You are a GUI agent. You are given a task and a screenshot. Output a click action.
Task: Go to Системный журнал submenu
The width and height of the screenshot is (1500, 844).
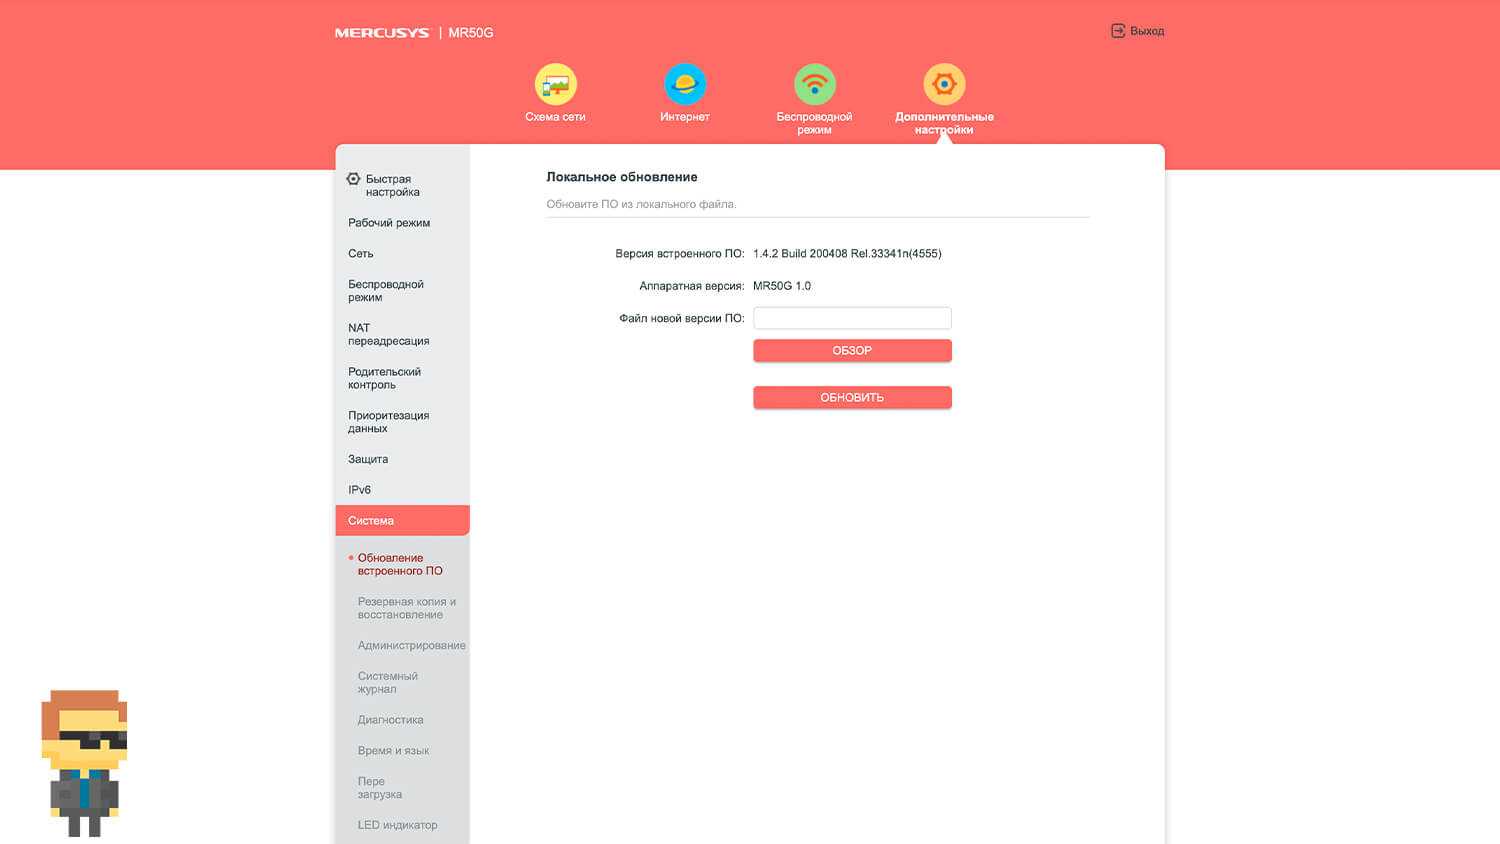point(388,682)
